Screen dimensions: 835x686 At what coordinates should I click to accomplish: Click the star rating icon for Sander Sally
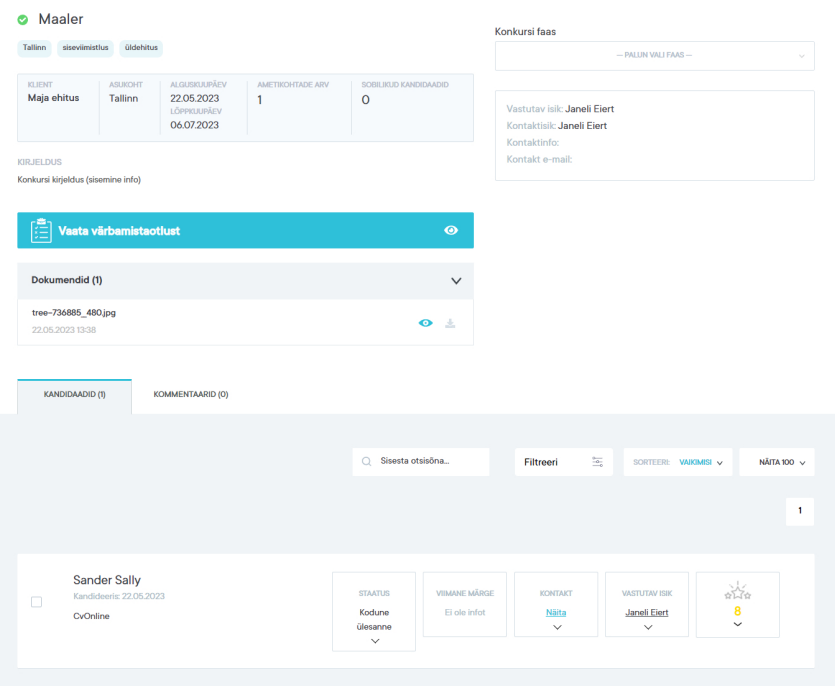tap(737, 592)
